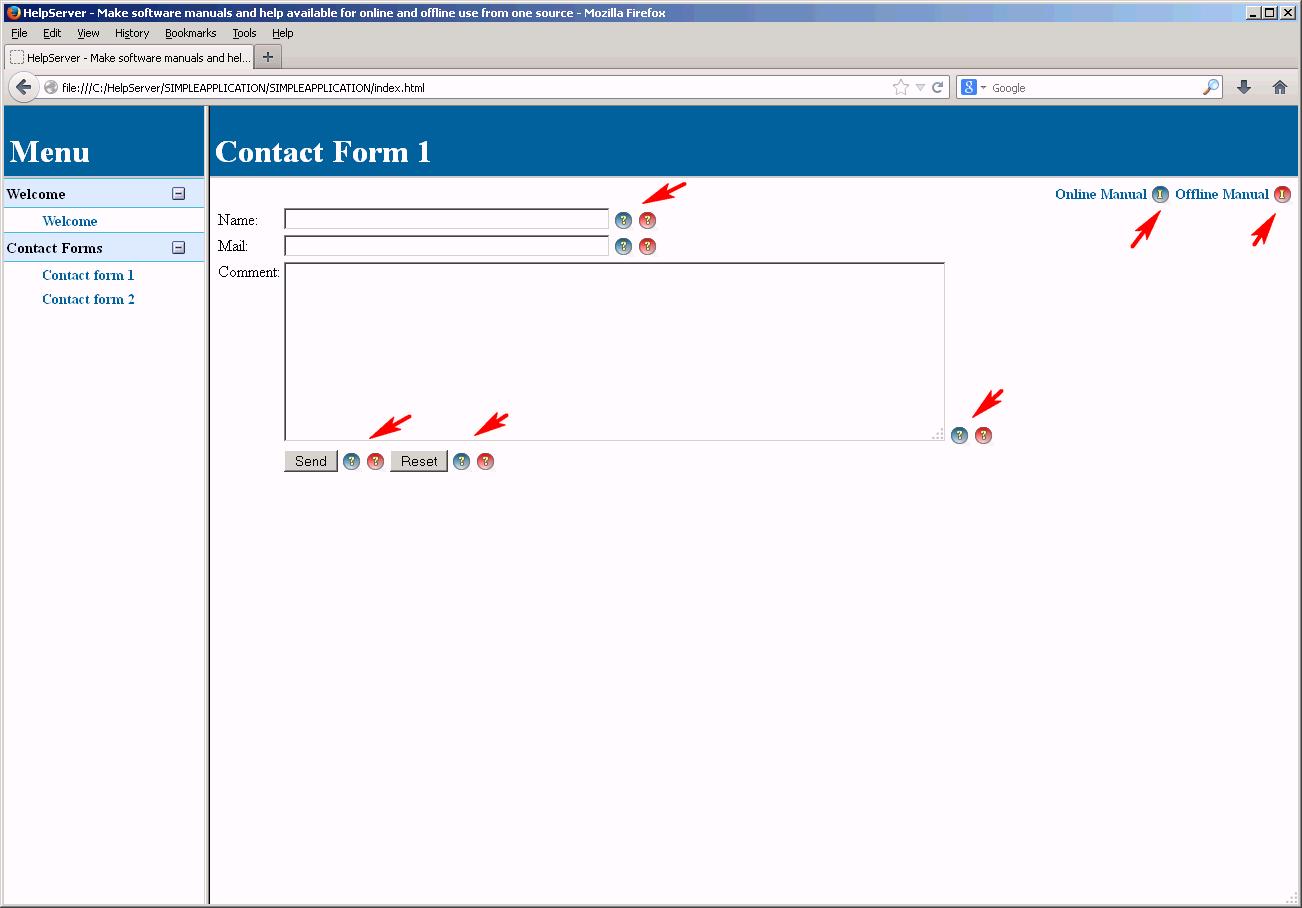Open the History menu
Viewport: 1302px width, 908px height.
point(131,32)
